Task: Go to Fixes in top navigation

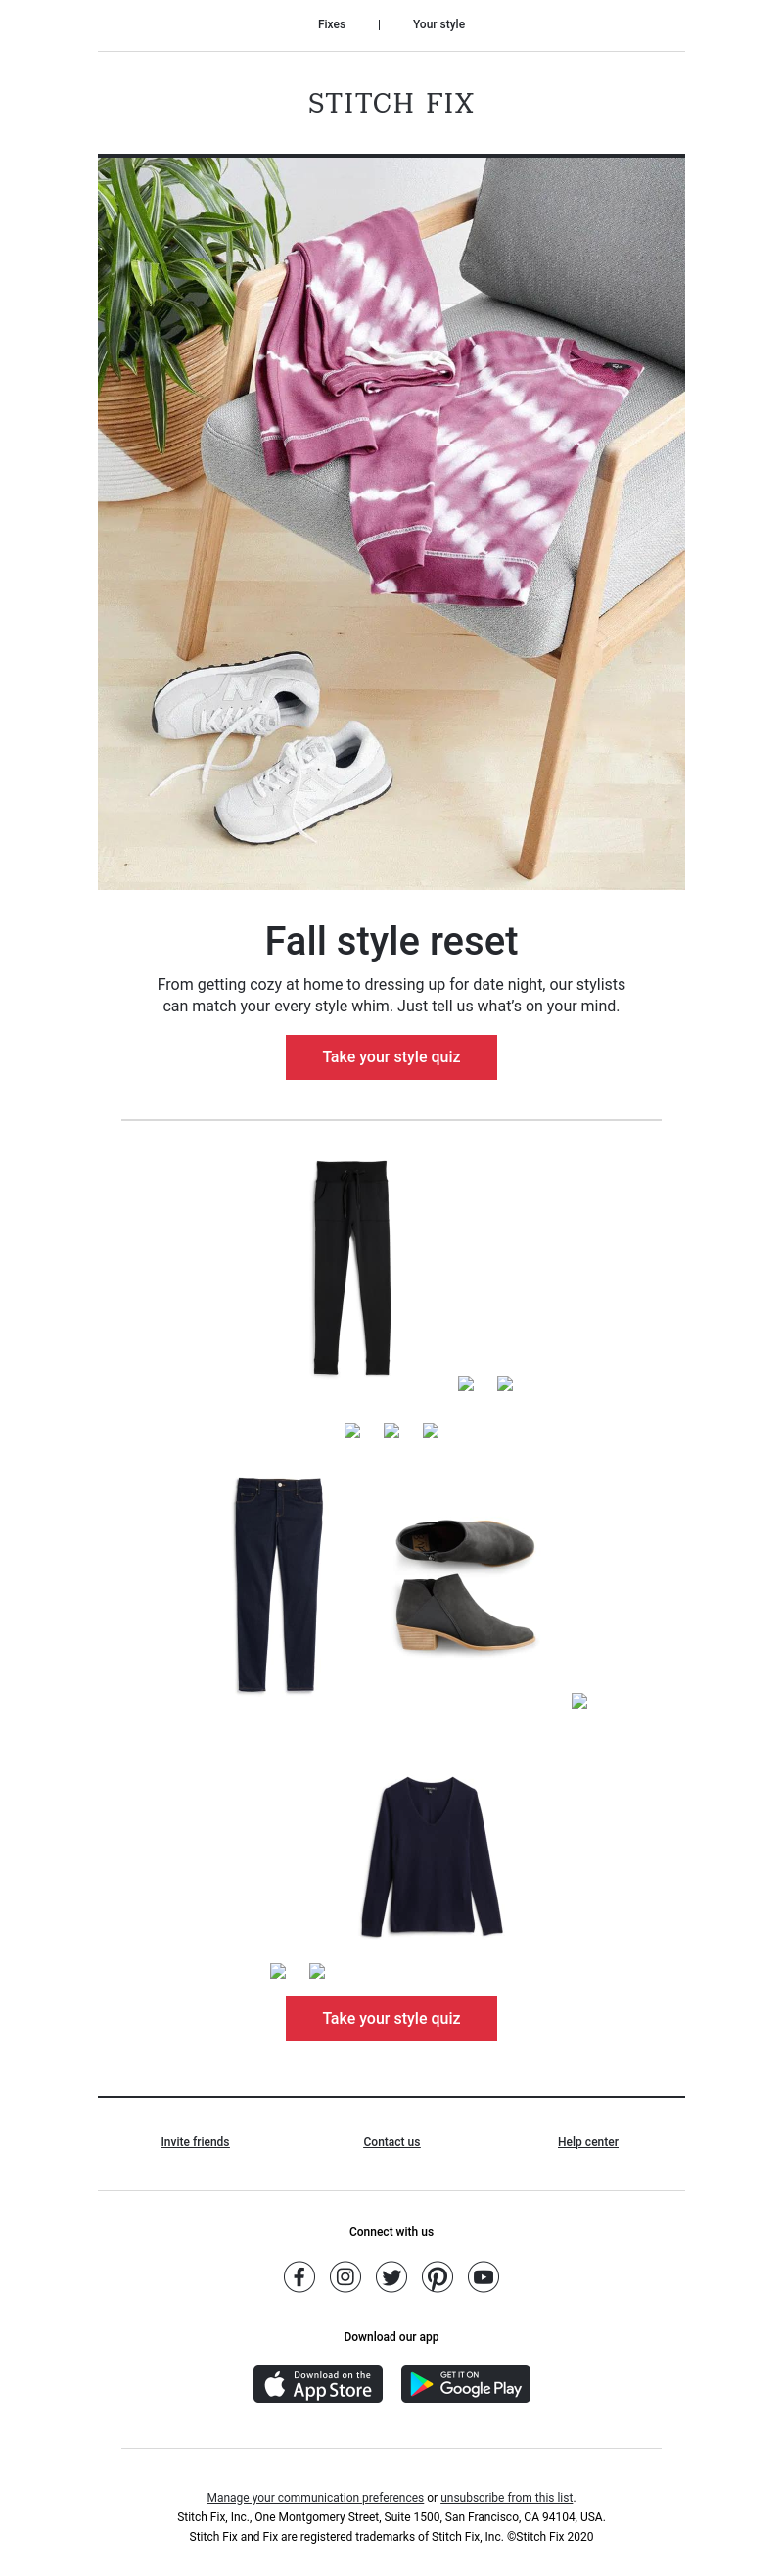Action: pos(332,24)
